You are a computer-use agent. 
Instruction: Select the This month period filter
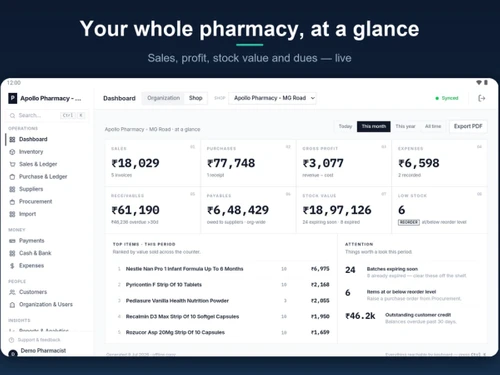(374, 126)
